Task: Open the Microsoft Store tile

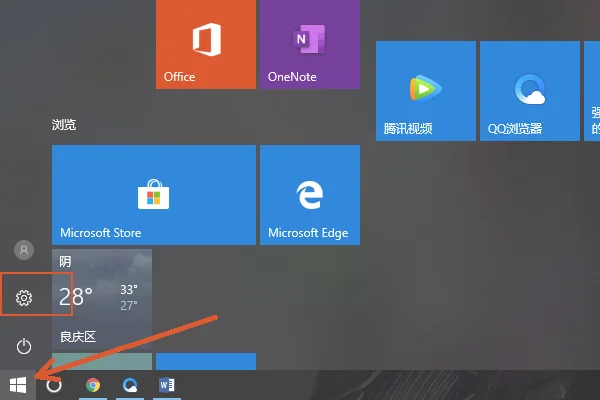Action: (154, 195)
